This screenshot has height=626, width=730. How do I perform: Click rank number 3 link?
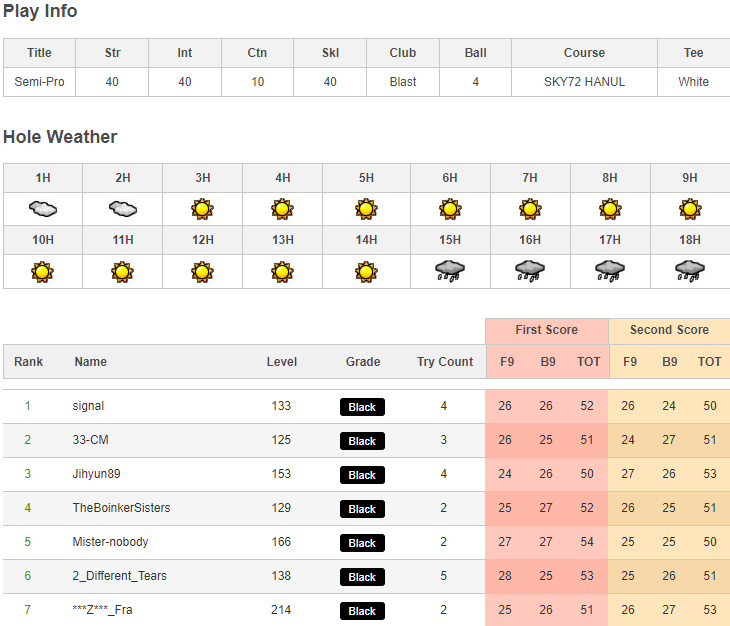(28, 474)
